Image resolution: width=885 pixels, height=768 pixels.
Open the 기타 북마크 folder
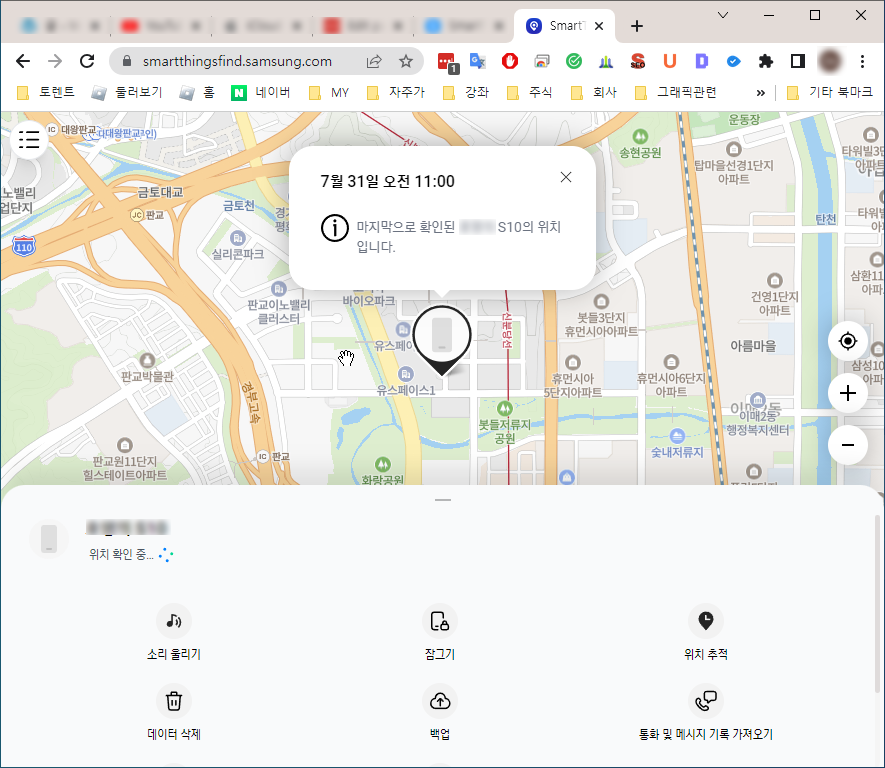tap(830, 93)
